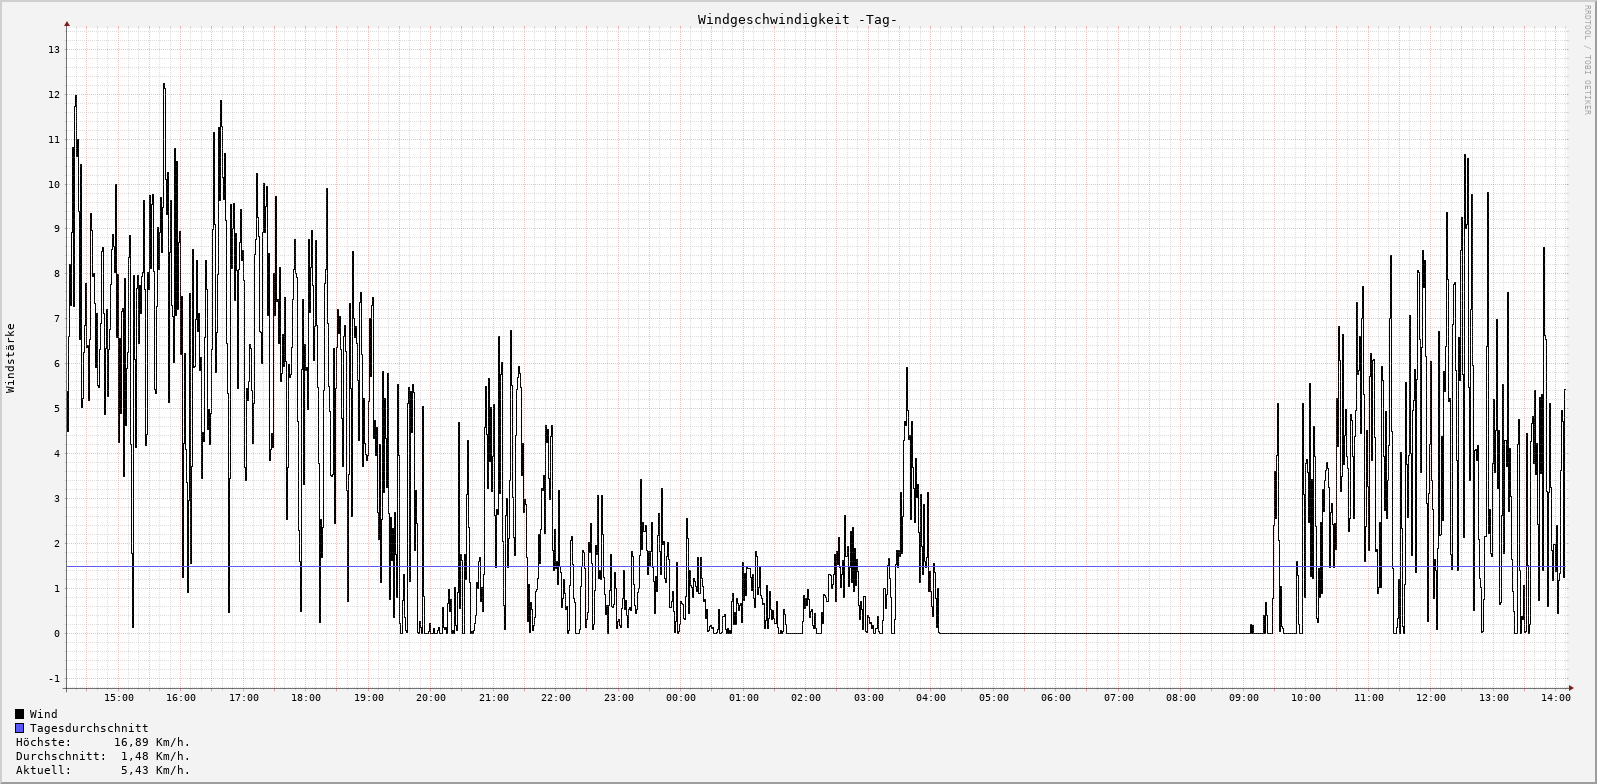Click the y-axis value 2
The width and height of the screenshot is (1597, 784).
pyautogui.click(x=57, y=544)
